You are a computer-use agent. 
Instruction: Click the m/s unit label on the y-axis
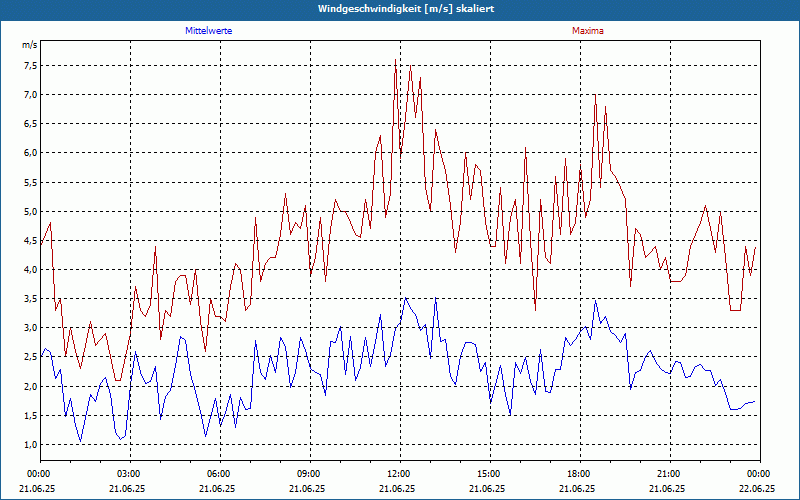[30, 45]
